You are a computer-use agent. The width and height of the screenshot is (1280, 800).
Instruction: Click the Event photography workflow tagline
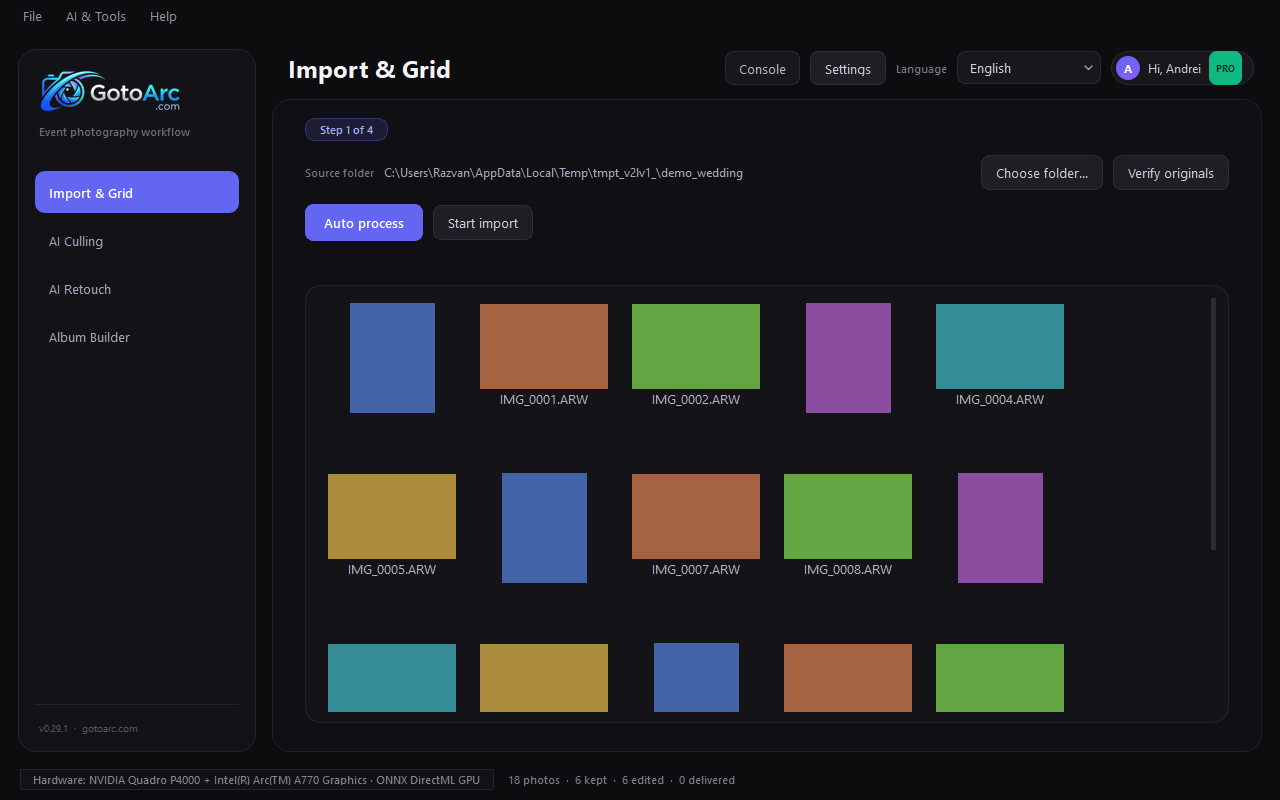click(x=114, y=132)
